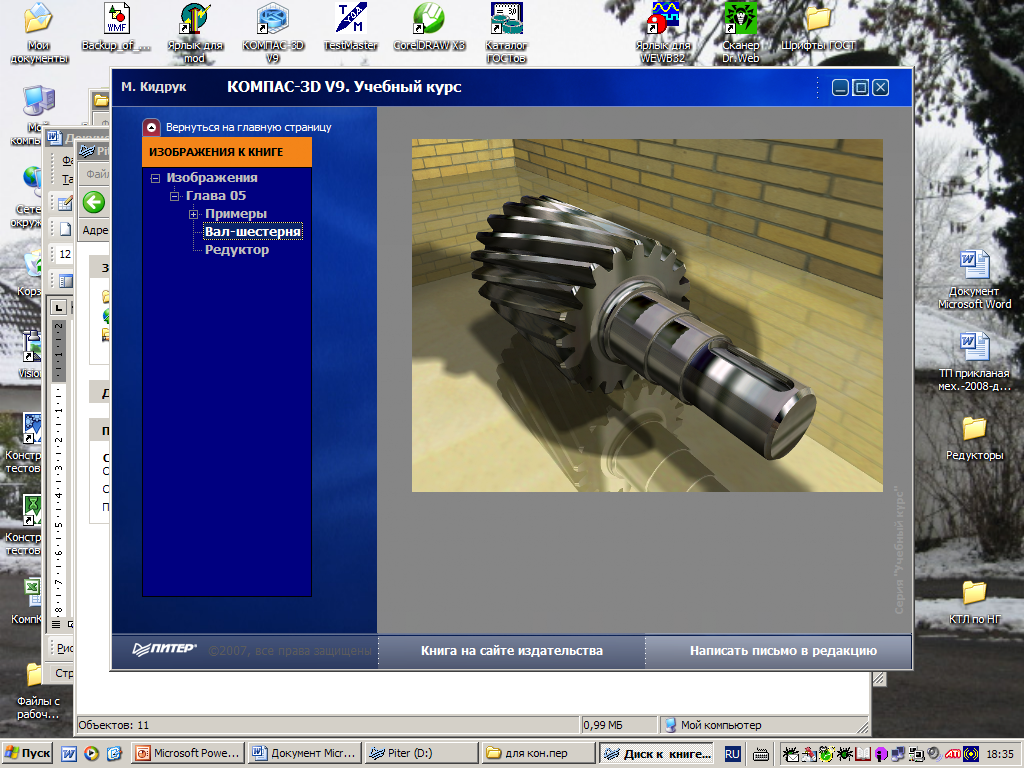
Task: Collapse the Изображения tree node
Action: (x=155, y=178)
